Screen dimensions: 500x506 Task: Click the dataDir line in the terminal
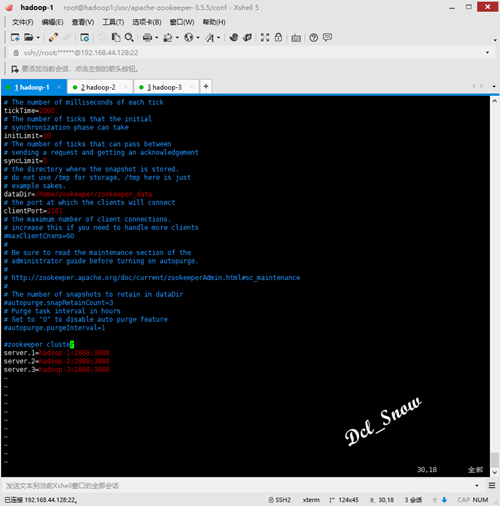[x=78, y=194]
